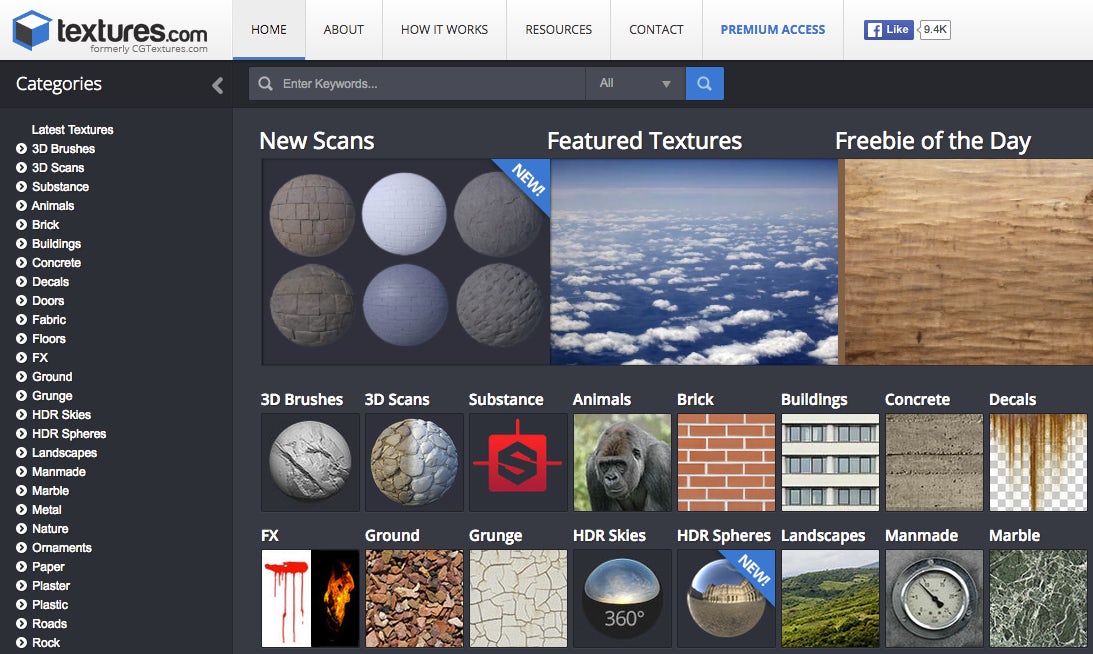
Task: Collapse the Categories sidebar with the chevron
Action: point(217,85)
